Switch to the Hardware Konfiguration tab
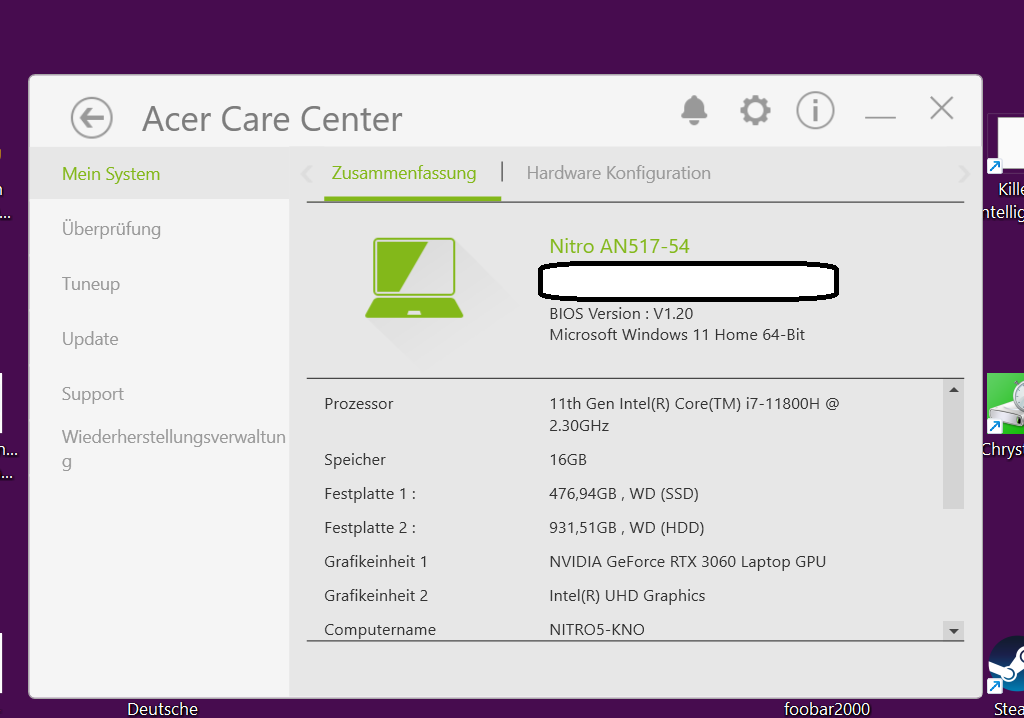Screen dimensions: 1024x718 point(618,173)
